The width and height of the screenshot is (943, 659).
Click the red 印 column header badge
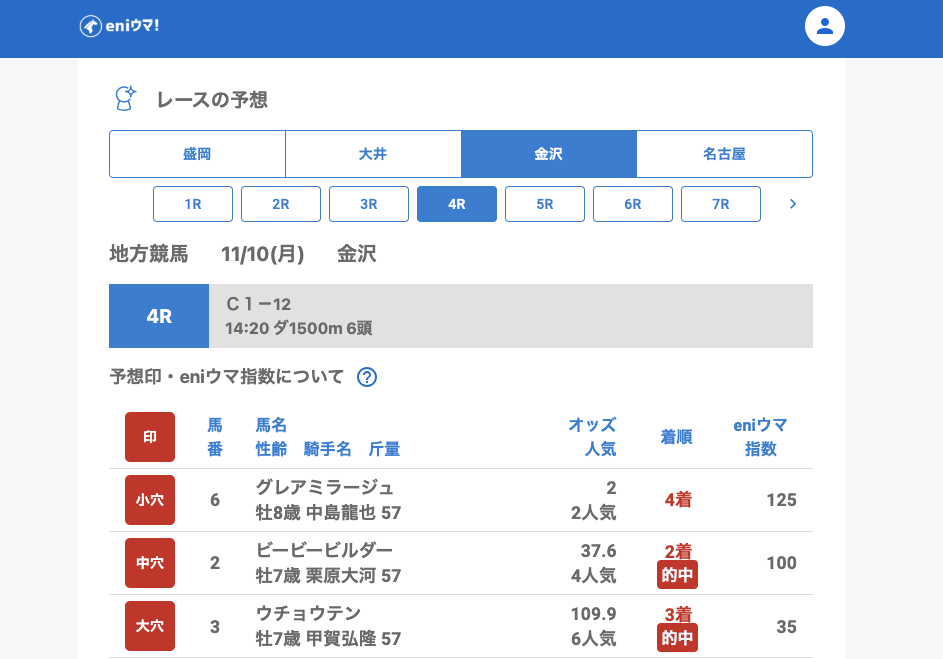tap(150, 437)
